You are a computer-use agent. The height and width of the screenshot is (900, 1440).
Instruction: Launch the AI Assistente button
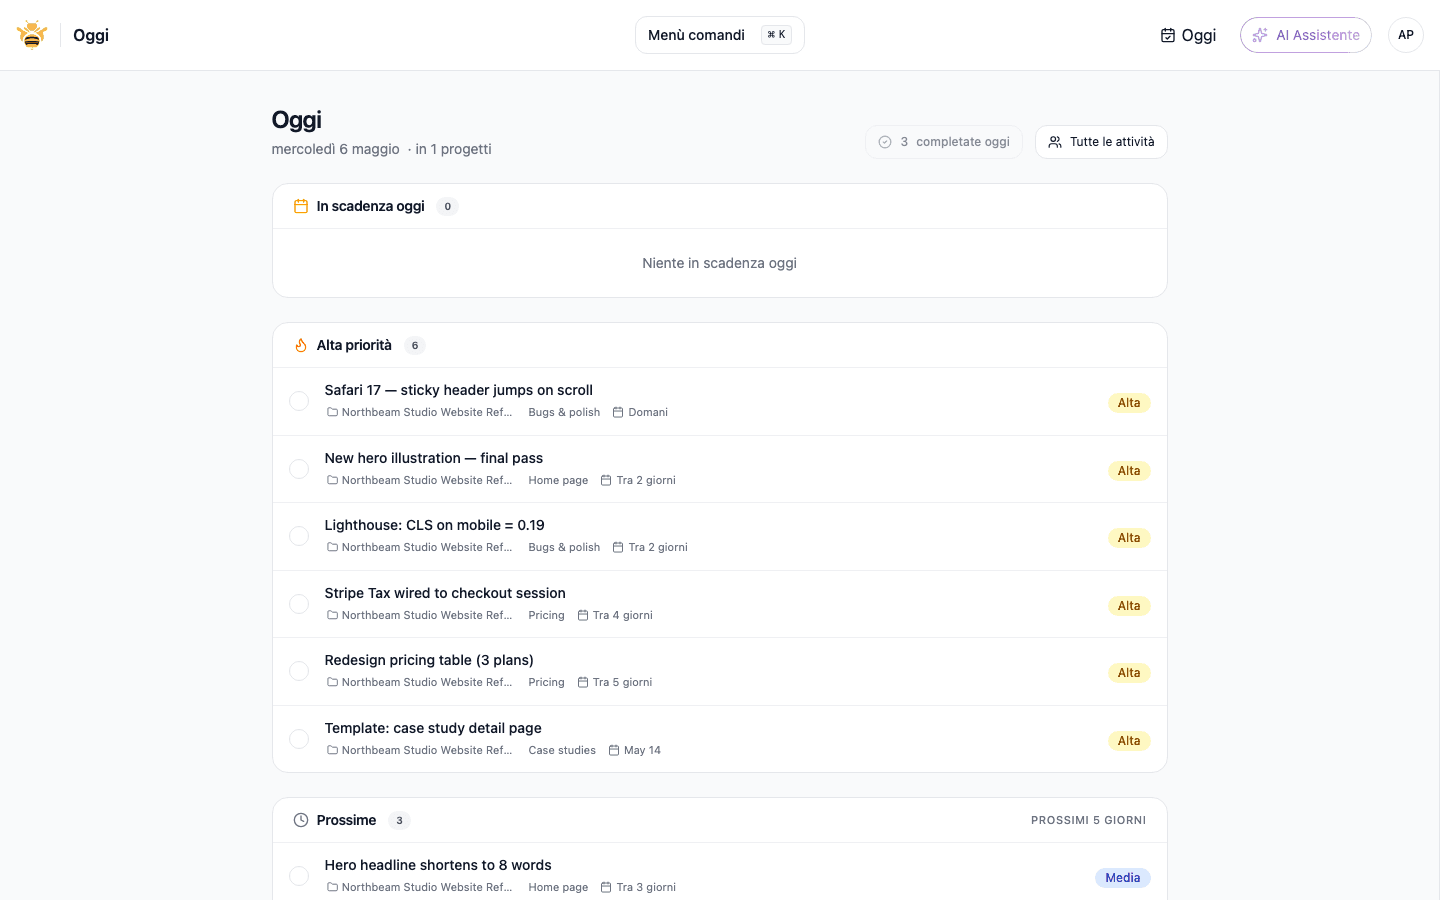pos(1306,35)
